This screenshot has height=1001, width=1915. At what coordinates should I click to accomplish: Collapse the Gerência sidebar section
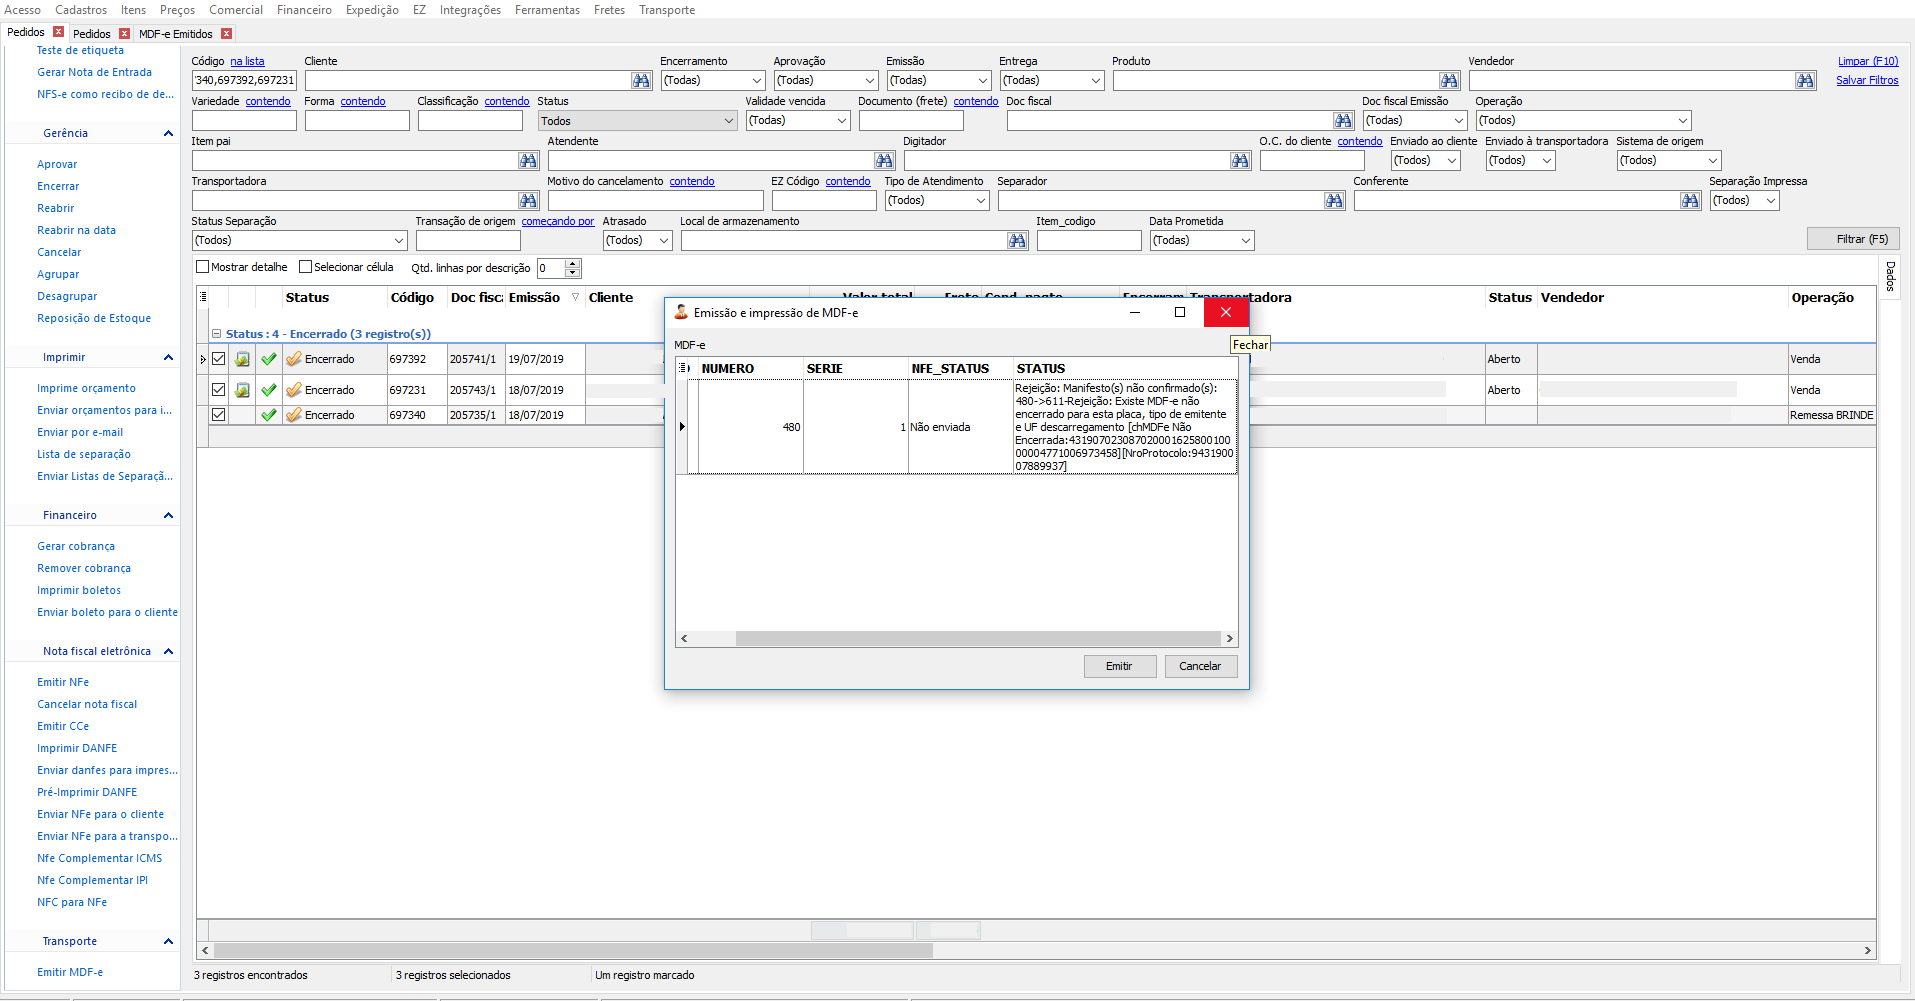(168, 134)
